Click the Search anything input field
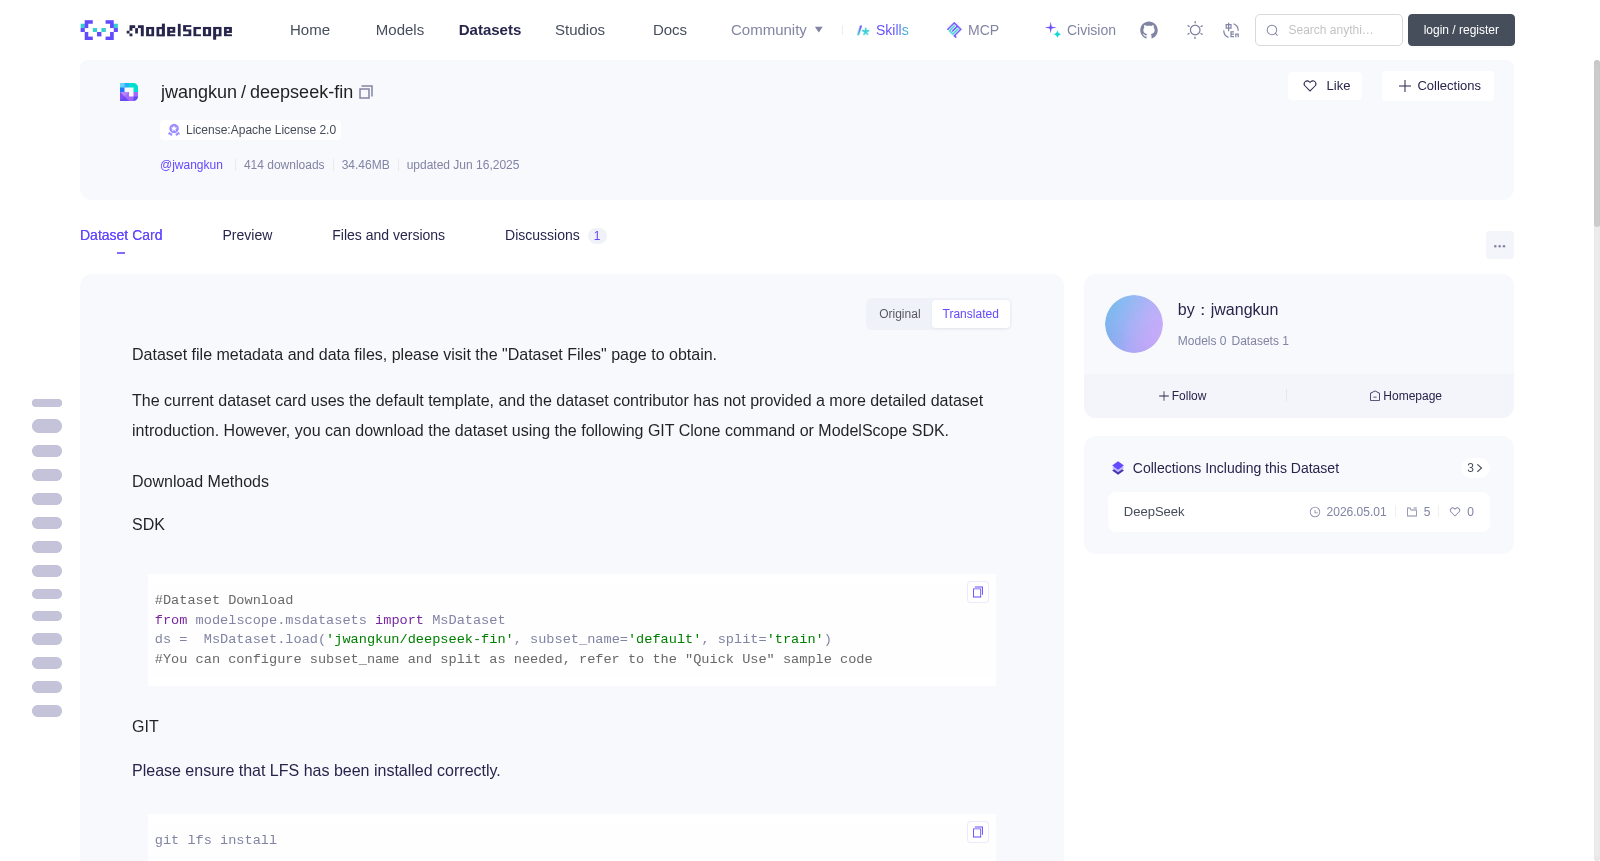The width and height of the screenshot is (1600, 861). pos(1329,30)
